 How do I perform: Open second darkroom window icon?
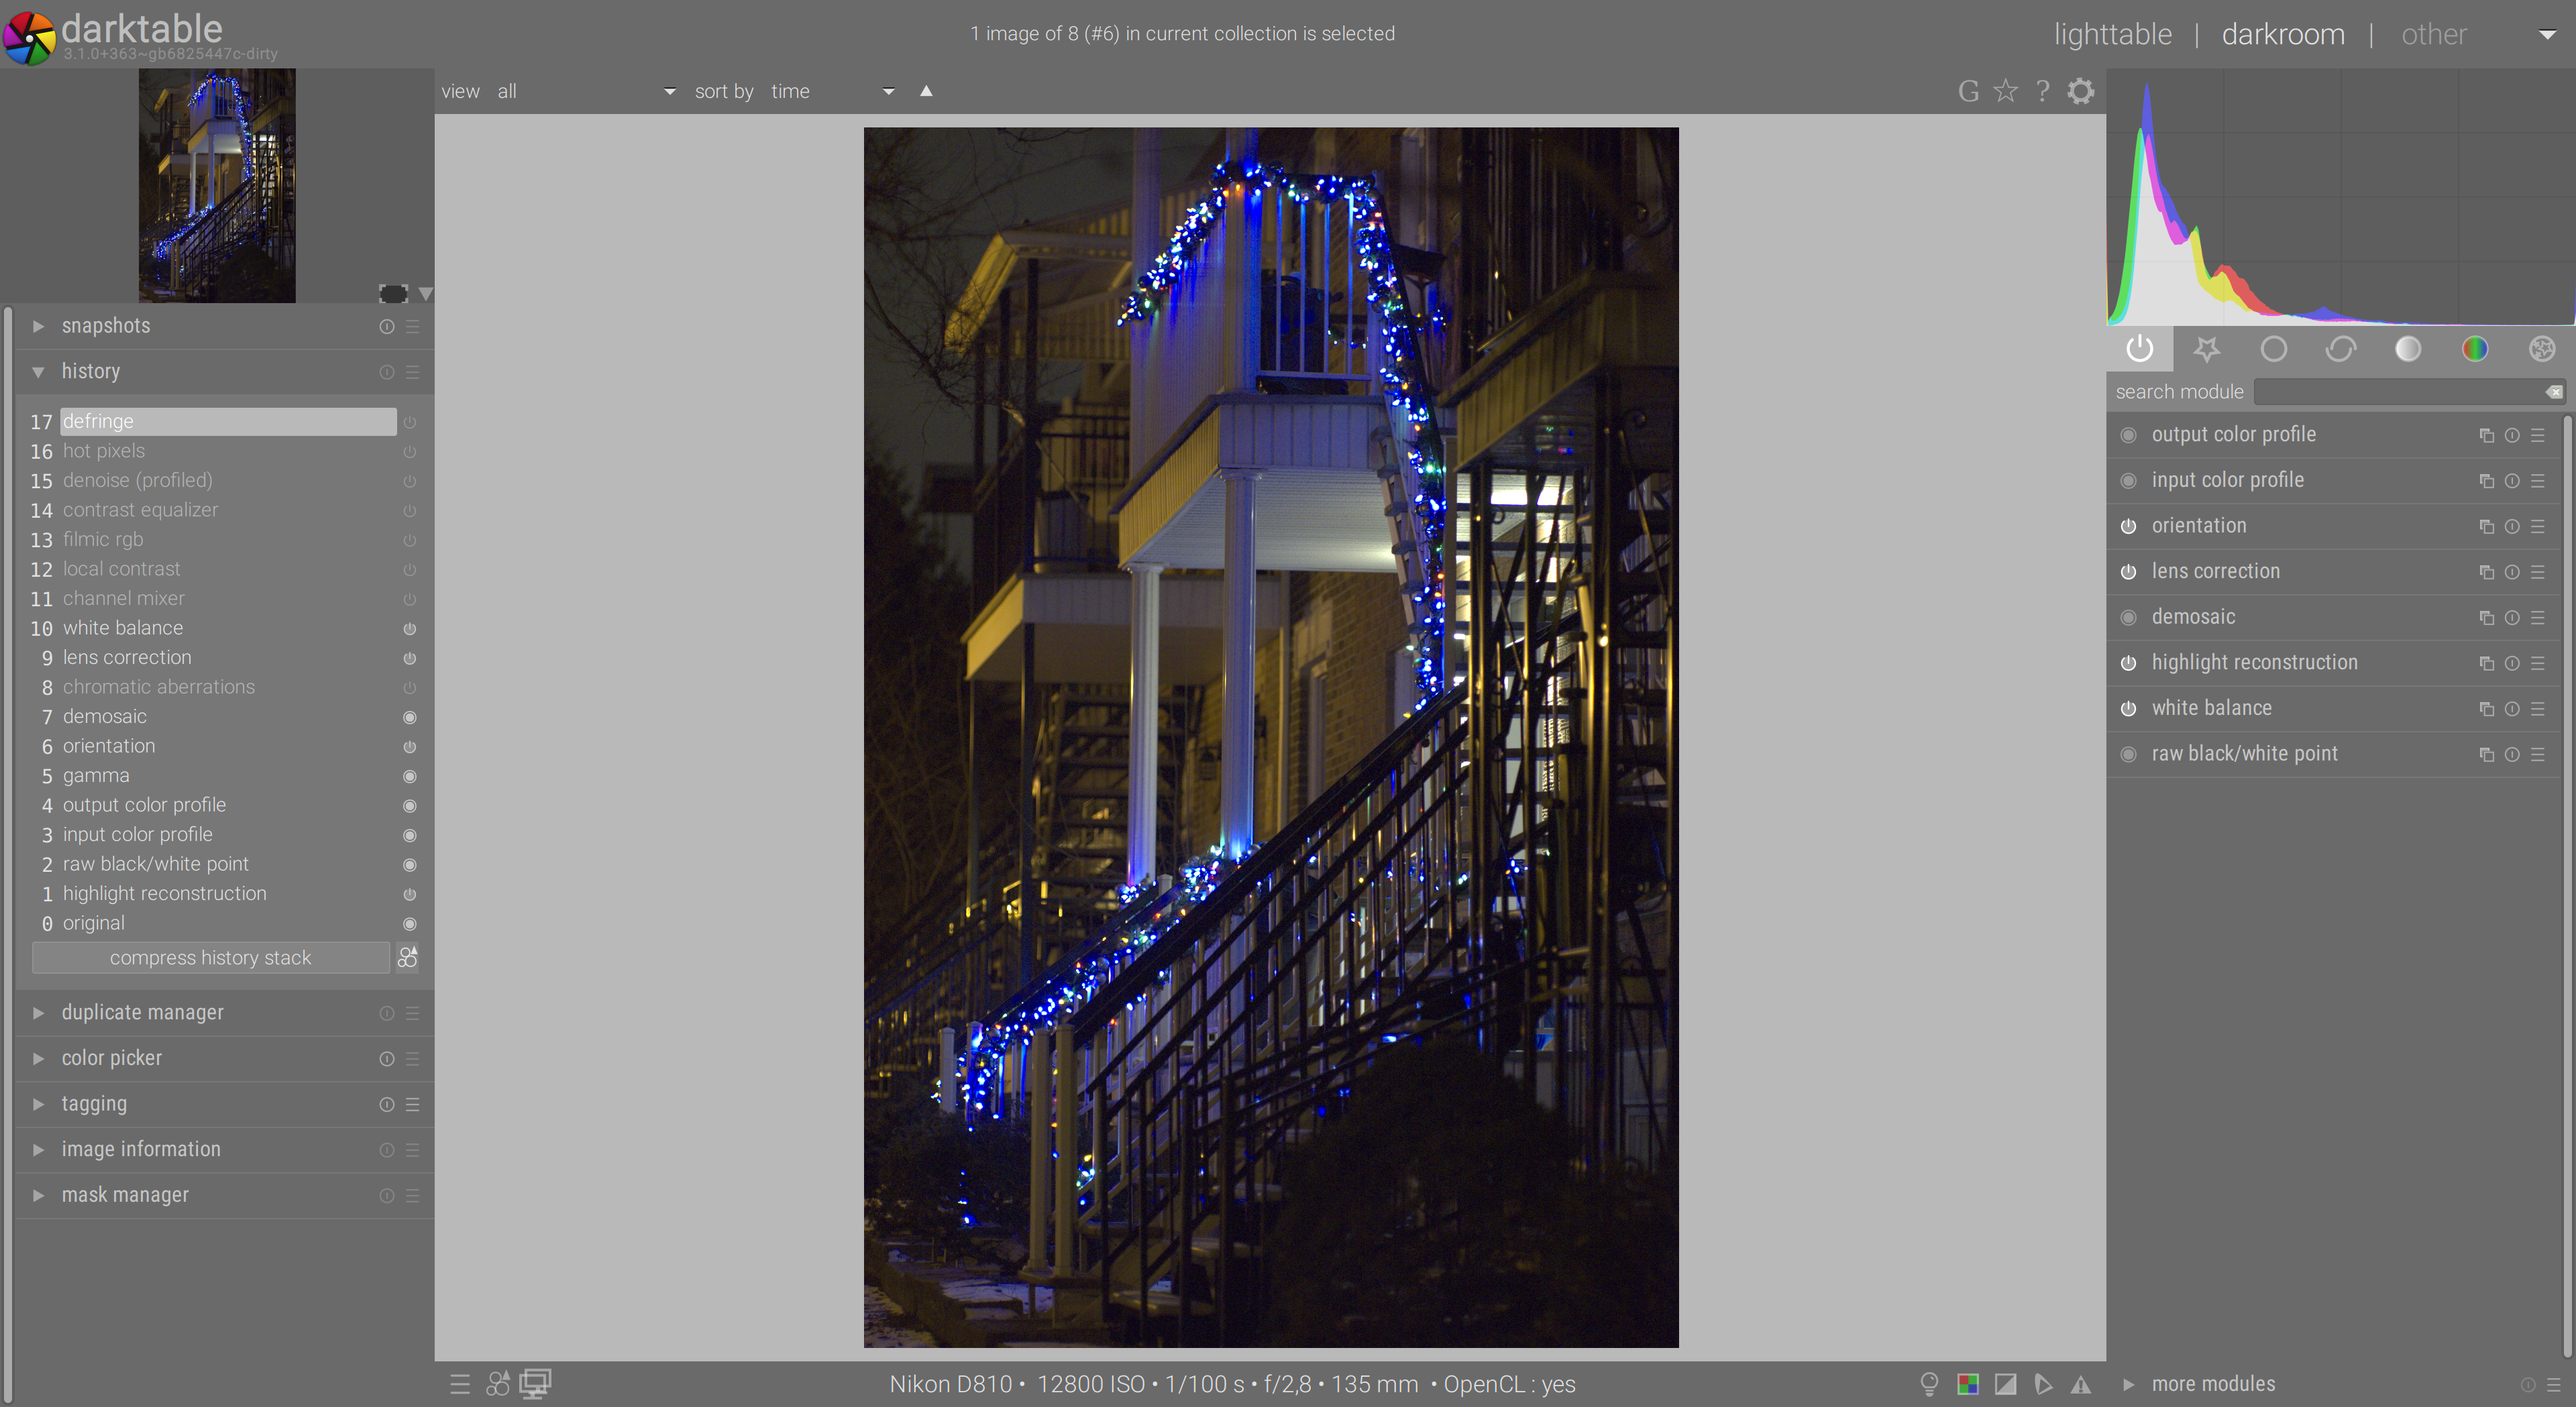(535, 1384)
